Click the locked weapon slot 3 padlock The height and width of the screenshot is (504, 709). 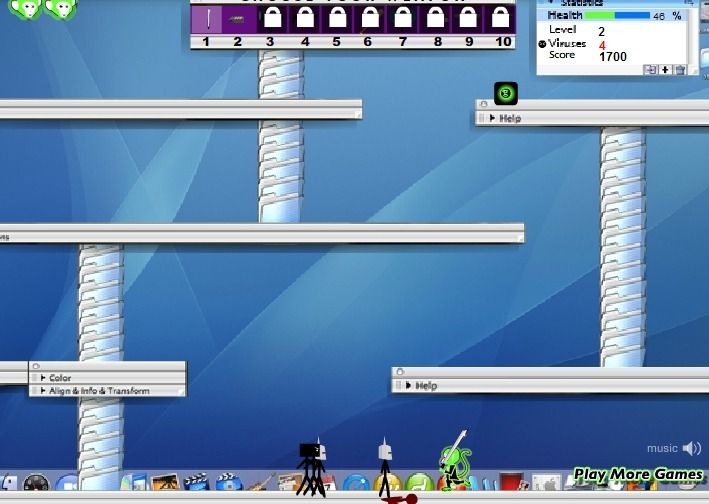click(273, 18)
